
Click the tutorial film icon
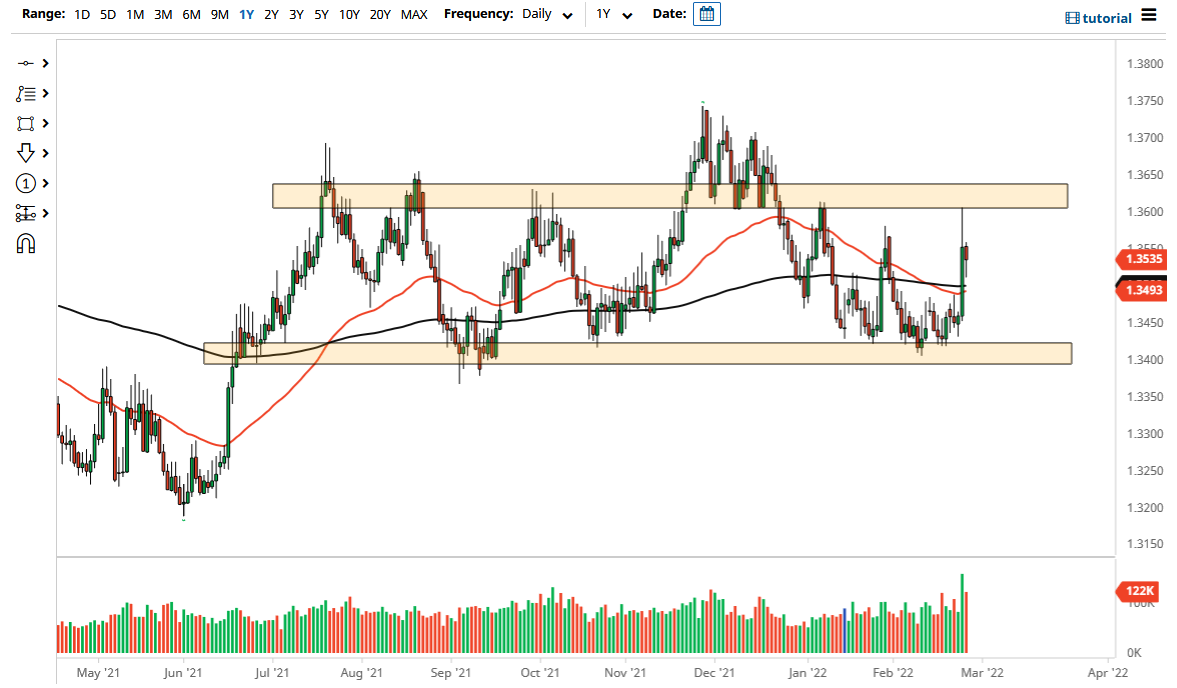click(x=1072, y=18)
